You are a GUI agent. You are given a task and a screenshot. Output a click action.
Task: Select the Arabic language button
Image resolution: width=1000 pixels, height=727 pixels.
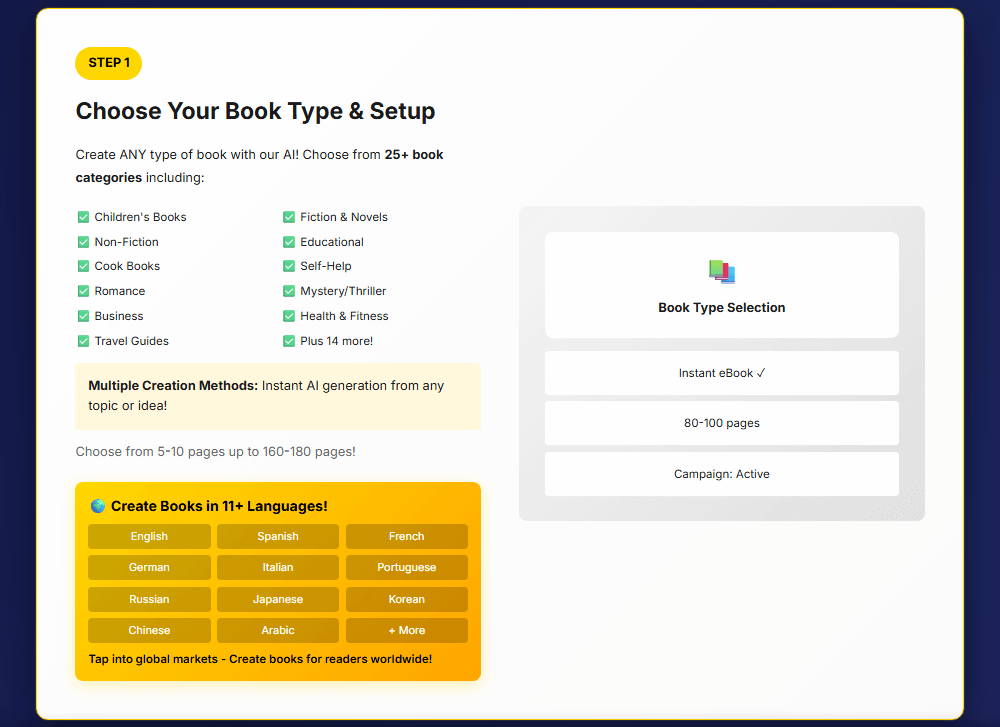[x=278, y=630]
